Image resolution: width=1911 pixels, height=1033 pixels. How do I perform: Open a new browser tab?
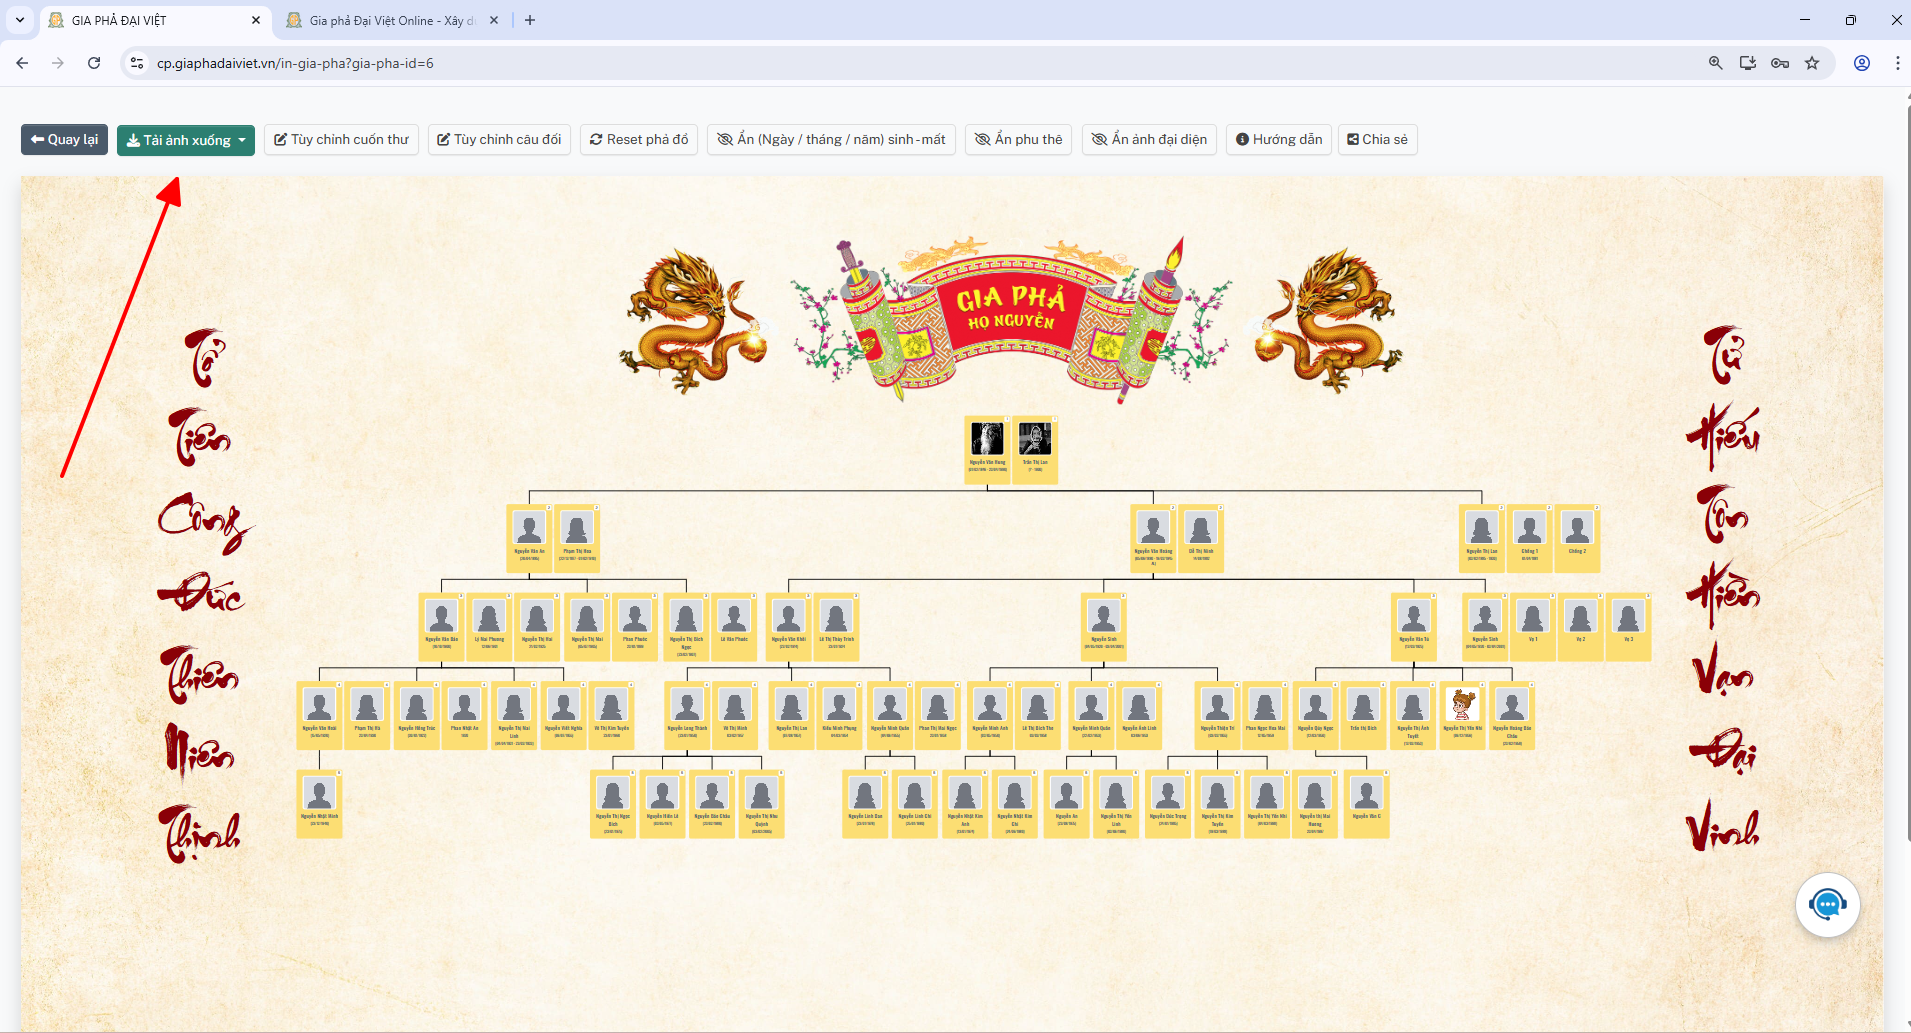pyautogui.click(x=530, y=20)
